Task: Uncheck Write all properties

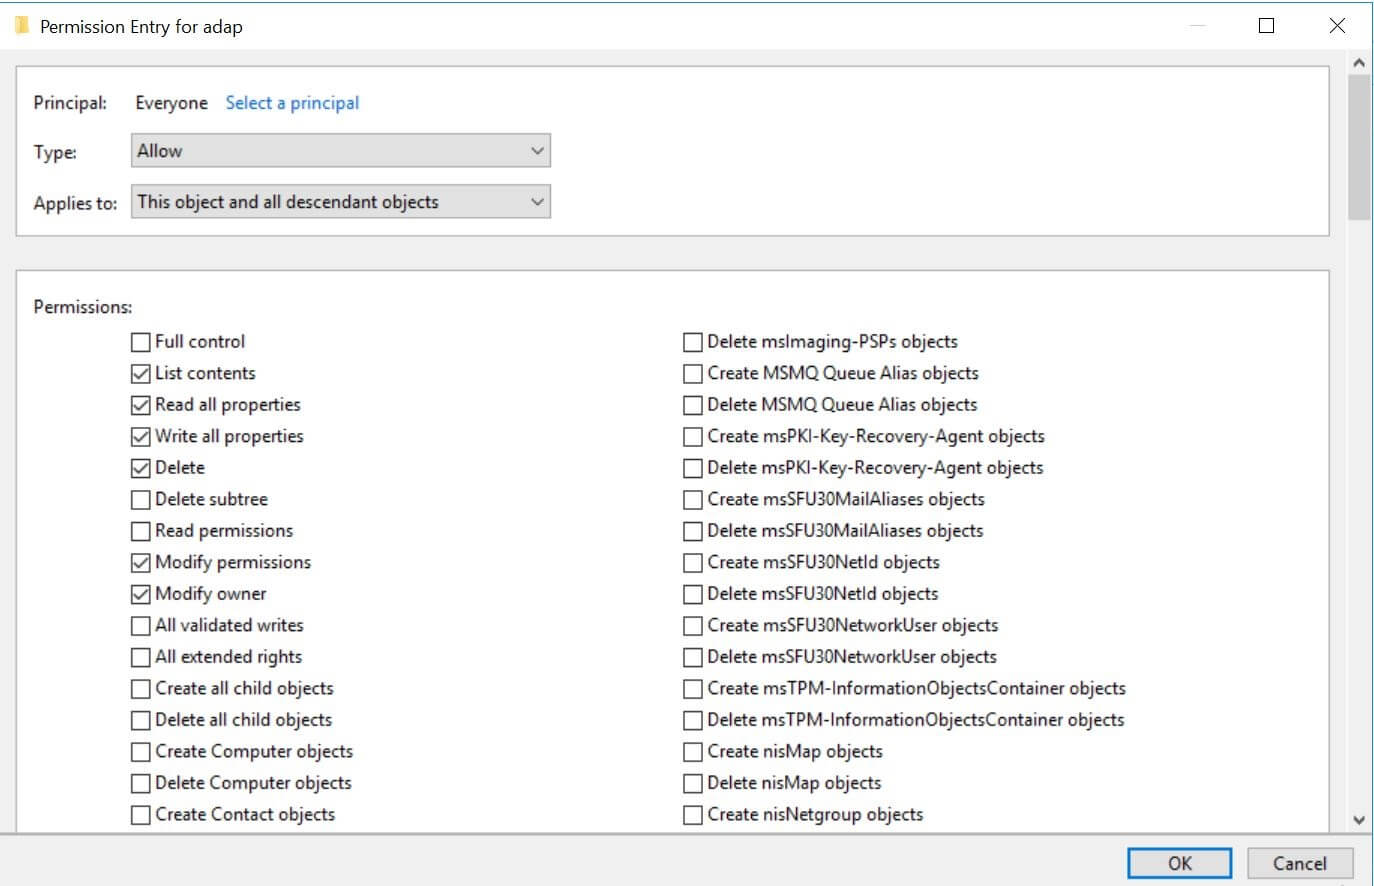Action: click(x=141, y=437)
